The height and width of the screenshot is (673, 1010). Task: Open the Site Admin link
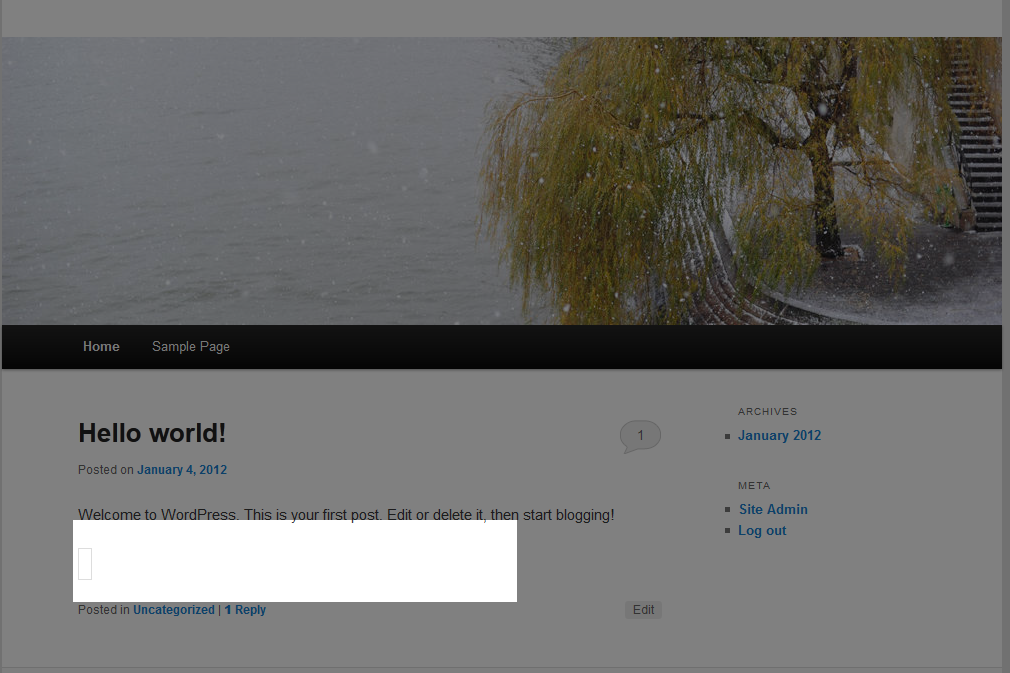(773, 510)
